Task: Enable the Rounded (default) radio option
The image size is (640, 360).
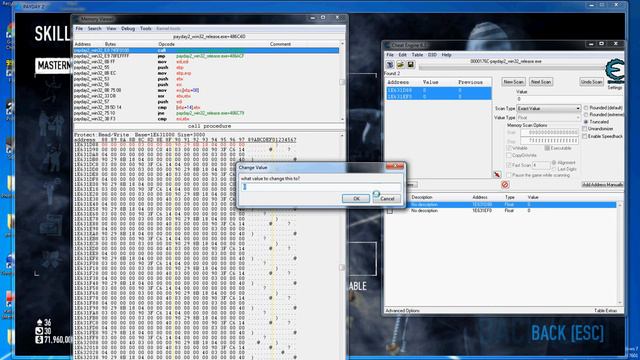Action: point(586,108)
